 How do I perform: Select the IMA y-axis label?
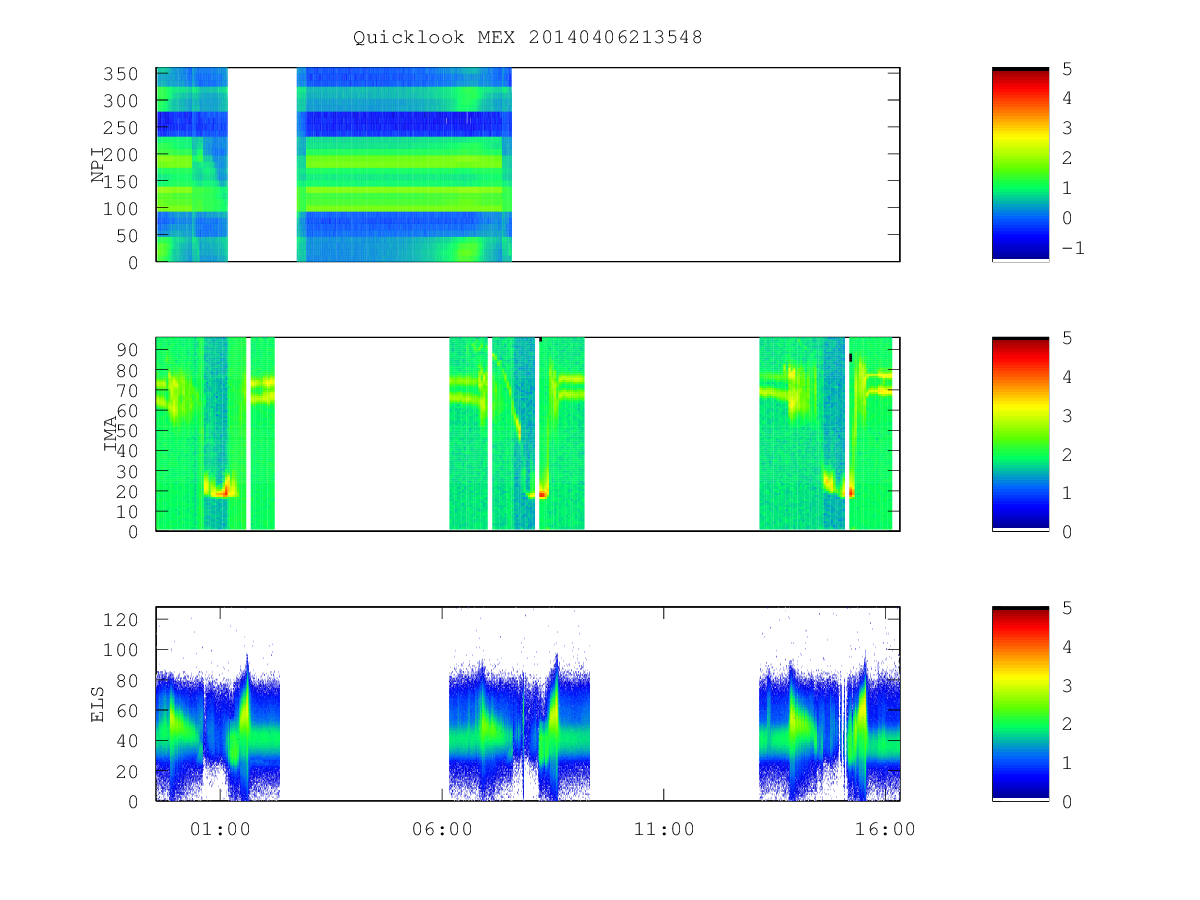tap(110, 434)
